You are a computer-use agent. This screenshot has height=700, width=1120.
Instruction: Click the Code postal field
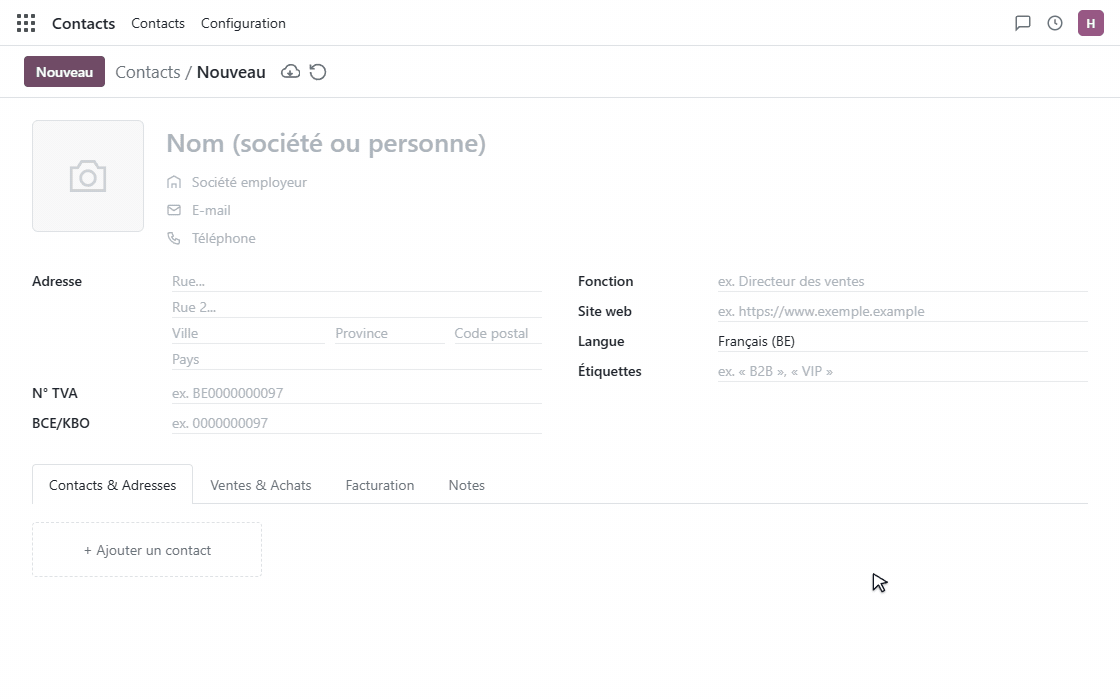click(x=498, y=334)
